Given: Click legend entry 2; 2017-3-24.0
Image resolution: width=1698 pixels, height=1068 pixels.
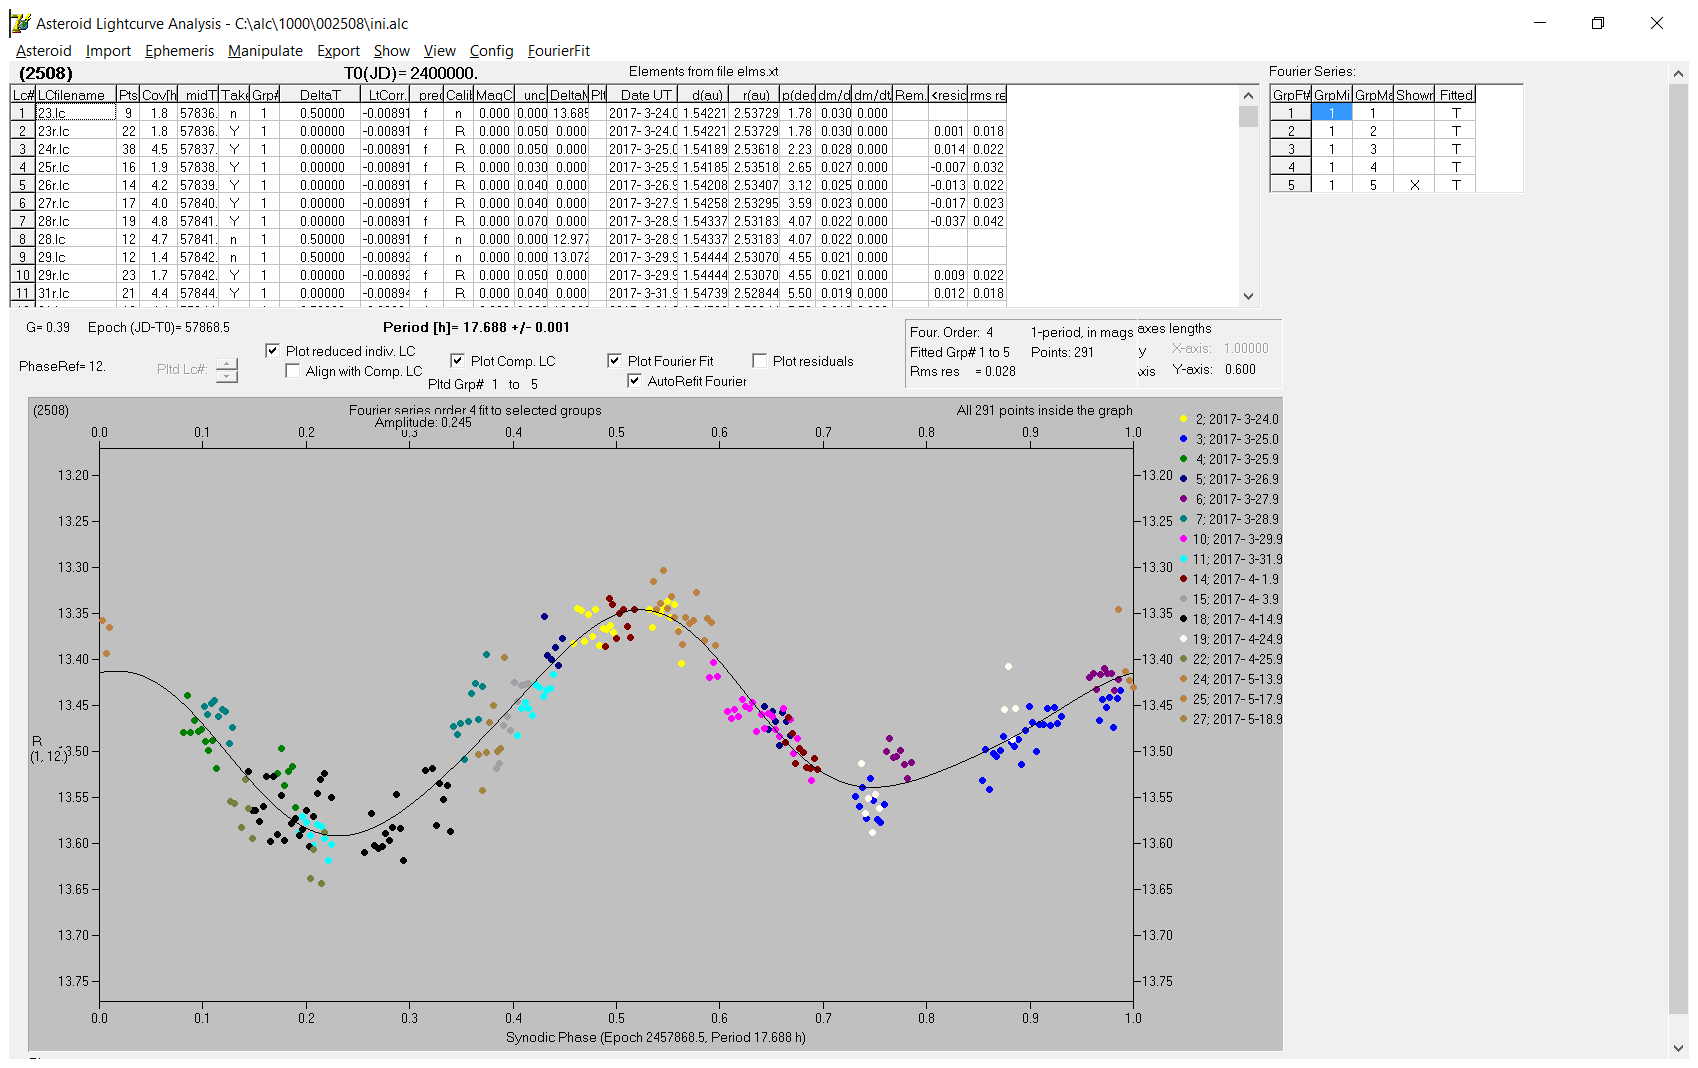Looking at the screenshot, I should 1230,419.
